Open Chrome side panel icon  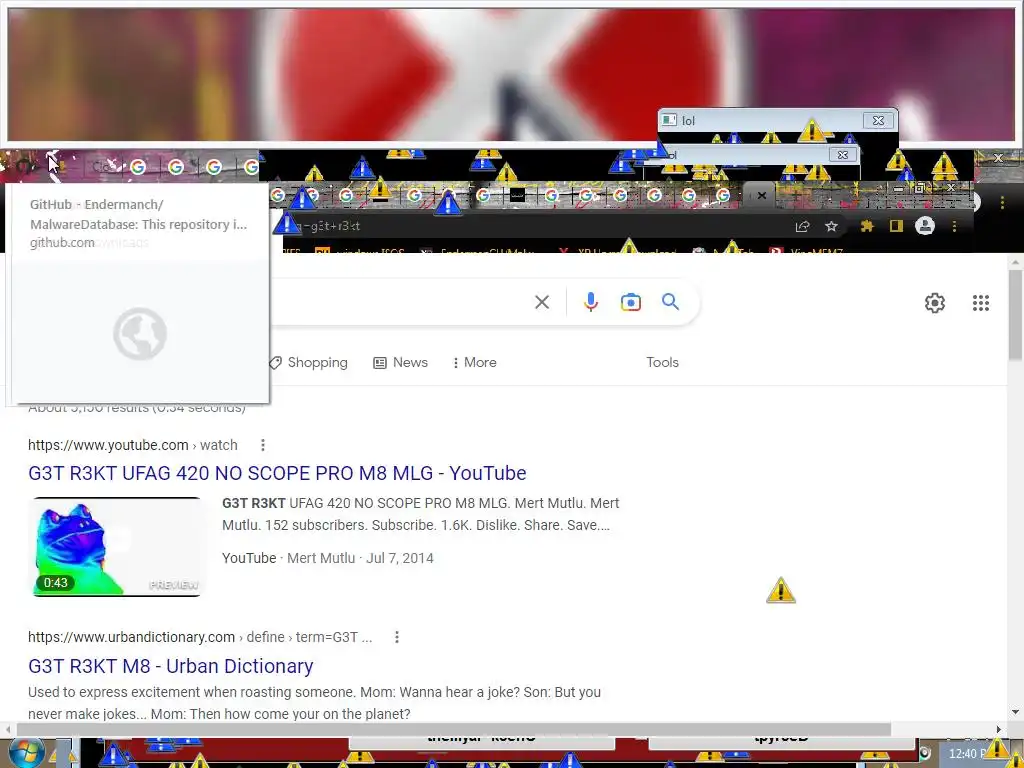pyautogui.click(x=896, y=226)
